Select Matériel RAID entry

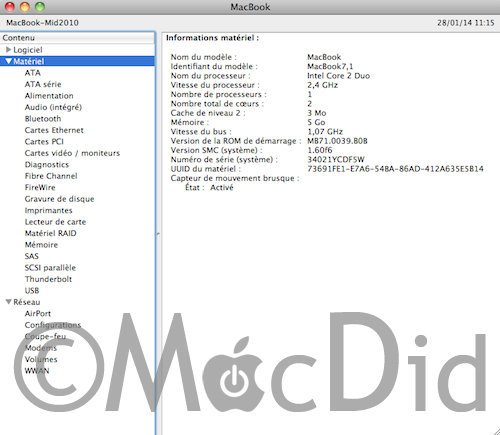[51, 233]
